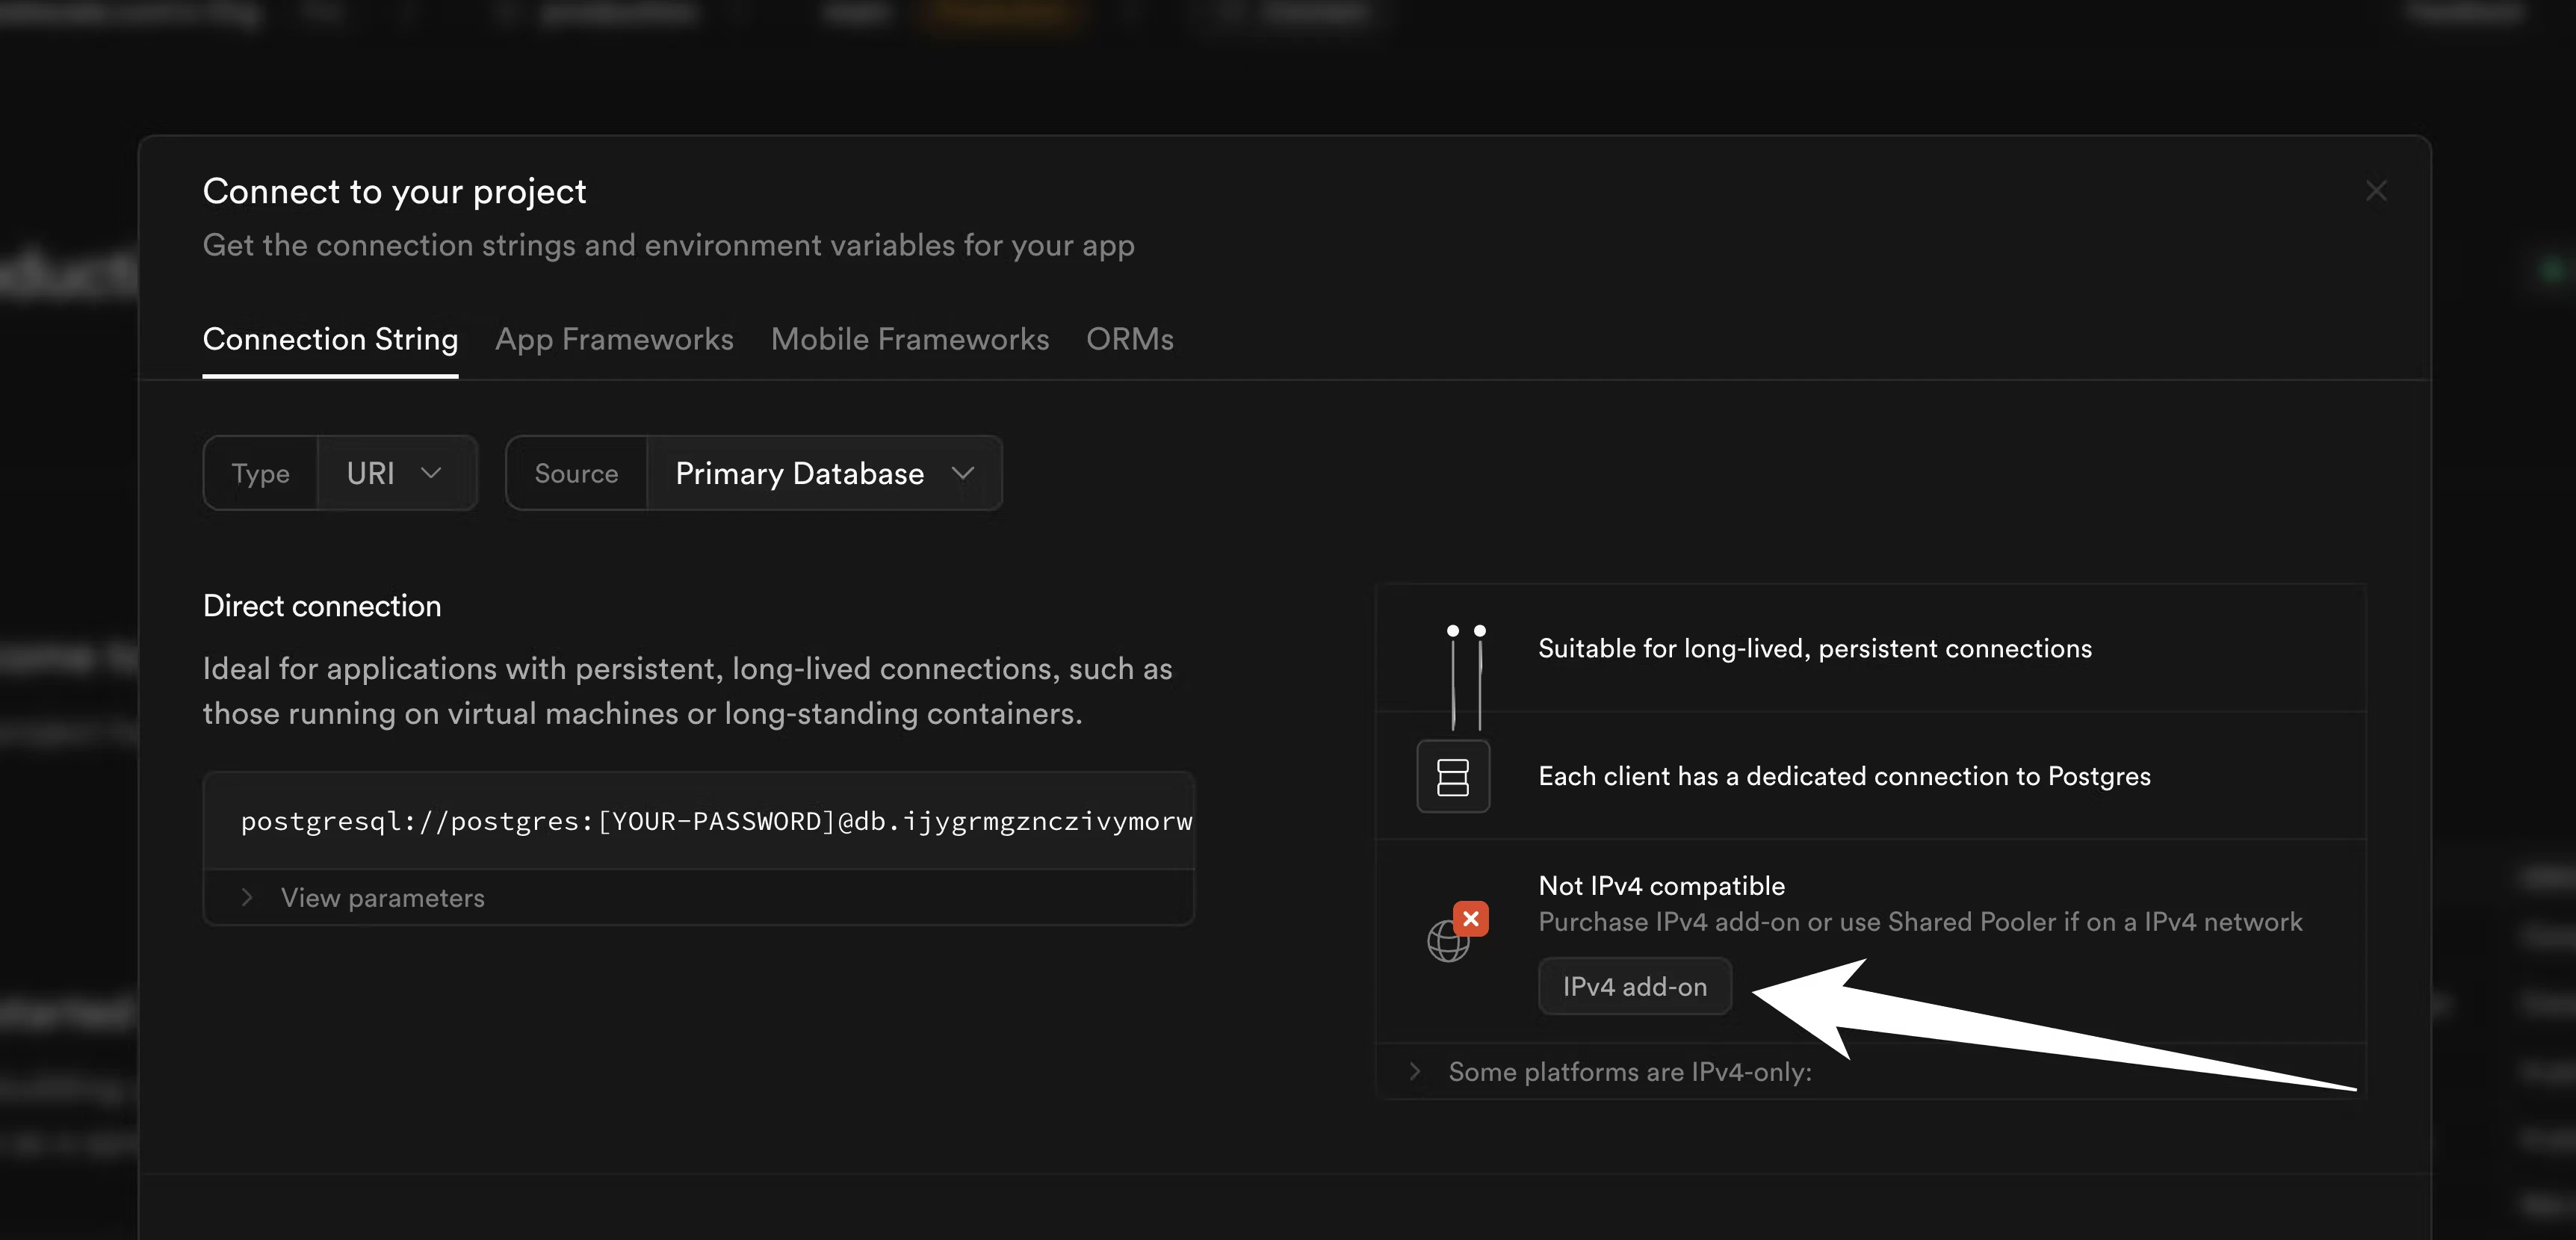Click the postgresql connection string field
The width and height of the screenshot is (2576, 1240).
pos(714,821)
